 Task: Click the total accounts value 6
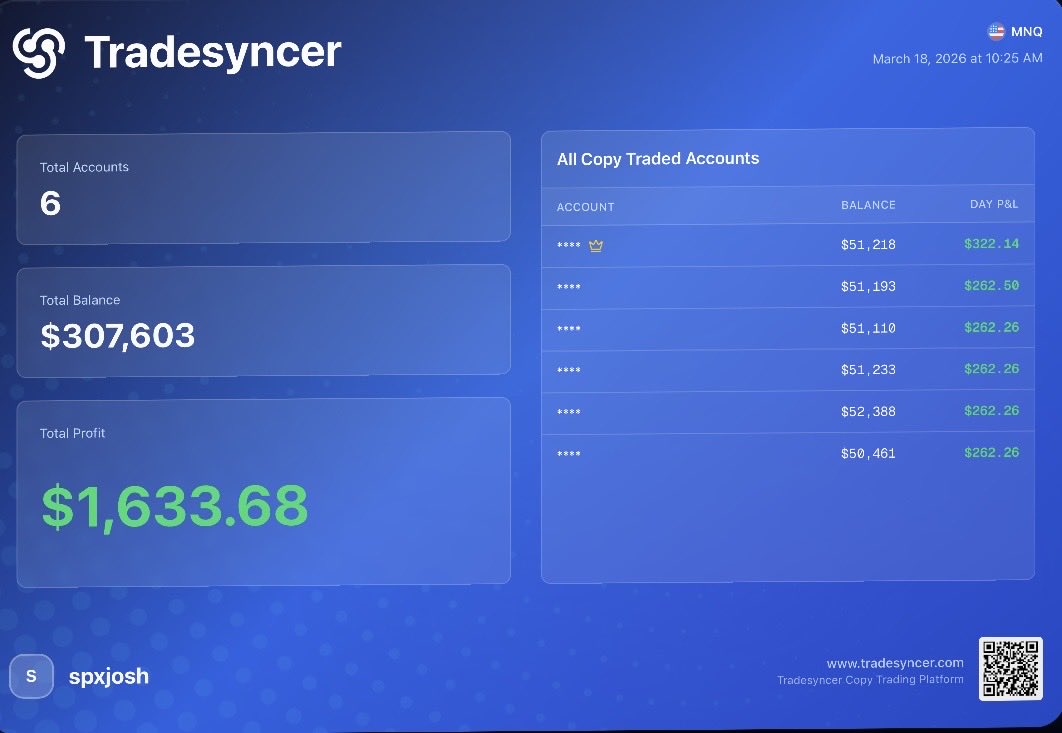pos(50,203)
